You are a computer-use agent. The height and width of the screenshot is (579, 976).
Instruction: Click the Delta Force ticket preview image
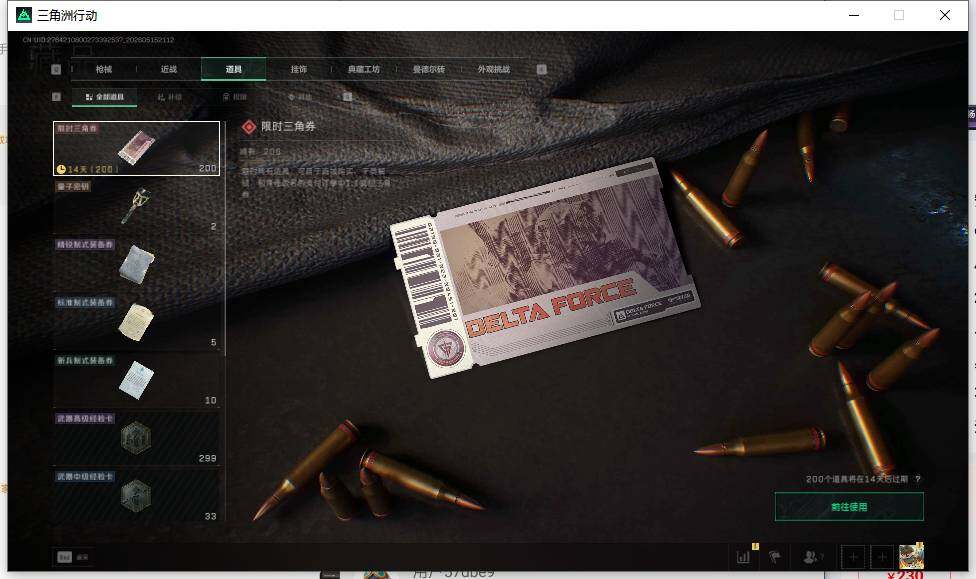[545, 268]
